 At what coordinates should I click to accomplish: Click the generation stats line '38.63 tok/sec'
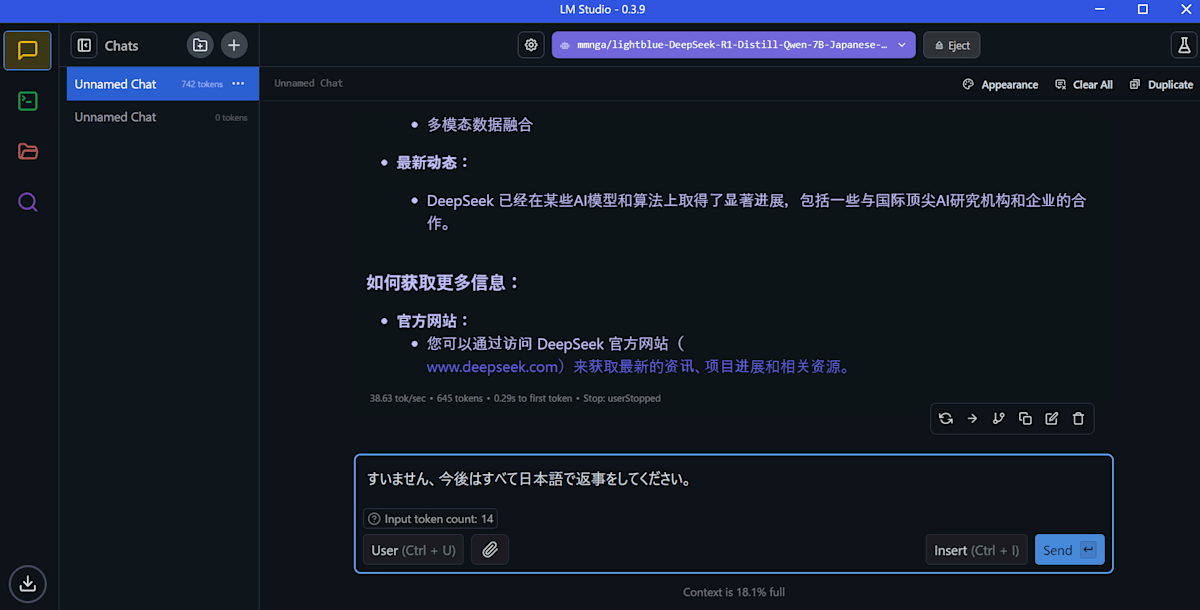point(515,398)
